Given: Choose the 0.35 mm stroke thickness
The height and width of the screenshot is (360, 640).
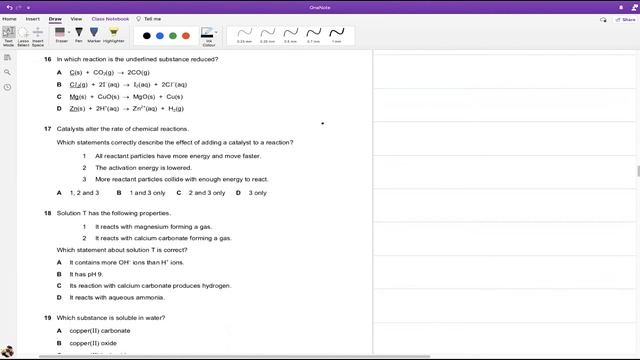Looking at the screenshot, I should [x=267, y=35].
